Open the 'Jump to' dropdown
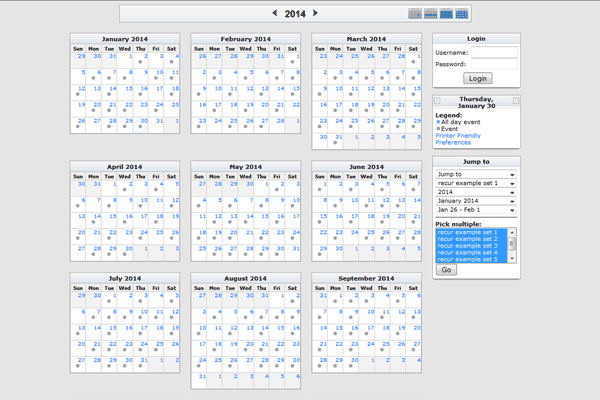Screen dimensions: 600x400 476,174
